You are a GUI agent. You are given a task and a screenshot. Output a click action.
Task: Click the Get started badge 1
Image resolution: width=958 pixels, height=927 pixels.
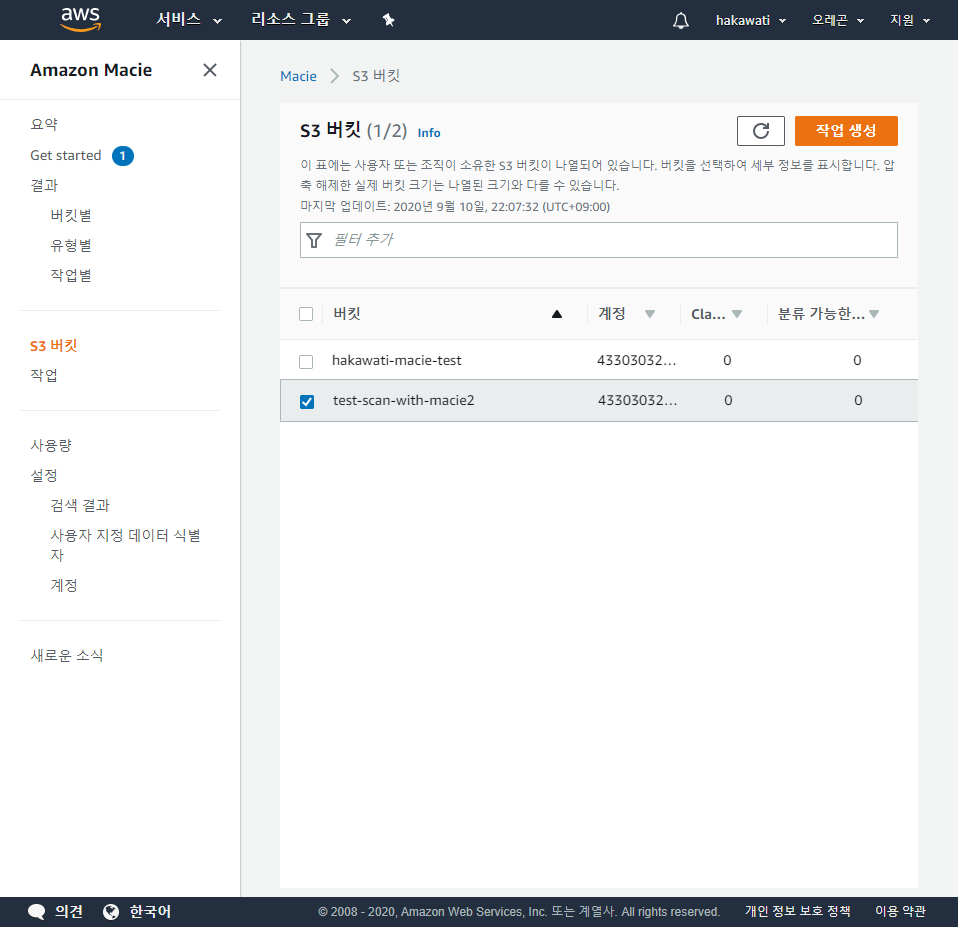click(123, 156)
